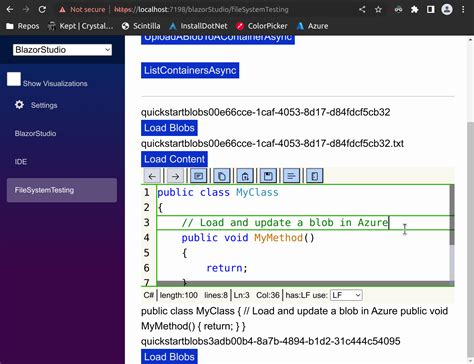The height and width of the screenshot is (364, 474).
Task: Reload the page with refresh icon
Action: pyautogui.click(x=42, y=9)
